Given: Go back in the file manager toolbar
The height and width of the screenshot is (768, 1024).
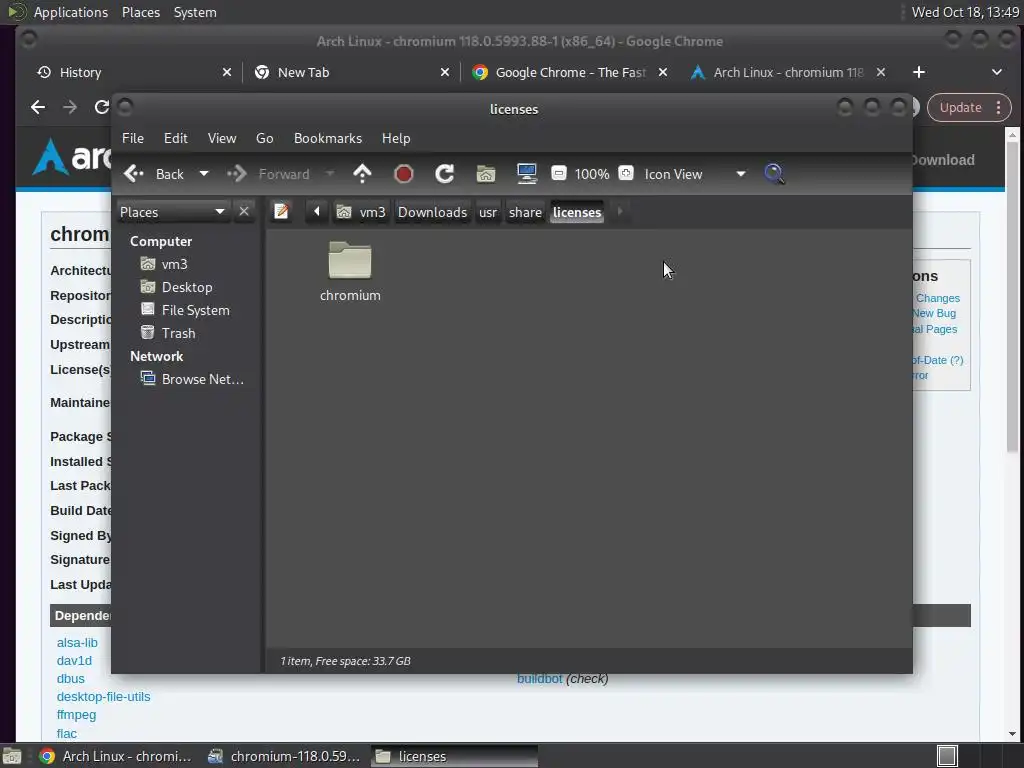Looking at the screenshot, I should pyautogui.click(x=154, y=174).
